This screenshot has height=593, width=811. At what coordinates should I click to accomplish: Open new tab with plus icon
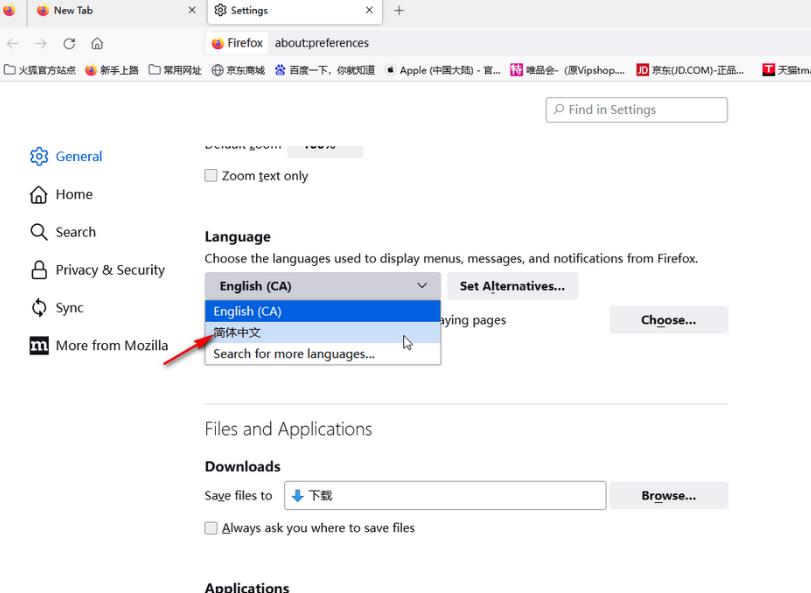point(399,10)
